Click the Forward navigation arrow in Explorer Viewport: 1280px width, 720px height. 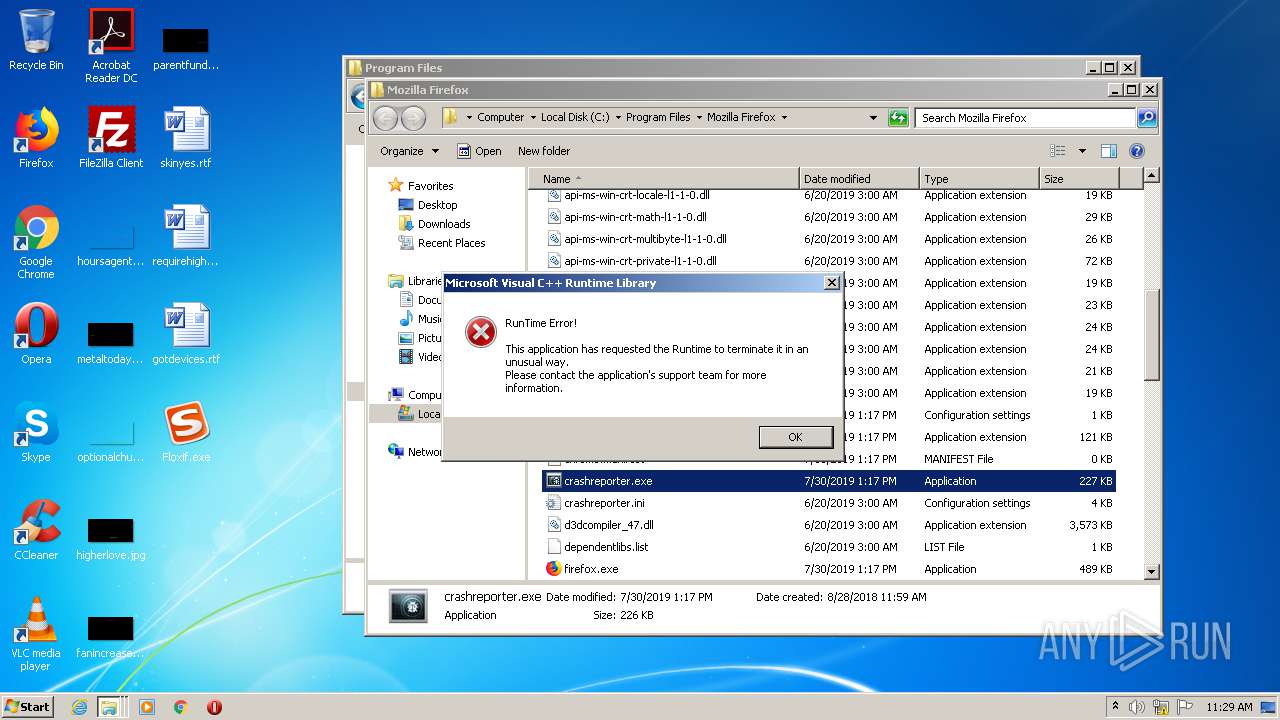coord(412,118)
